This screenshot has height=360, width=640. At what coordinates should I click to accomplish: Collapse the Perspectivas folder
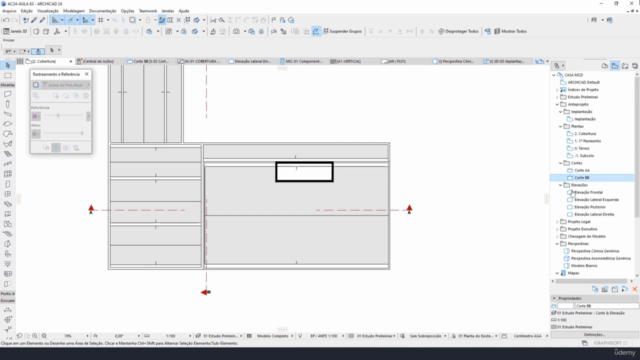point(558,244)
